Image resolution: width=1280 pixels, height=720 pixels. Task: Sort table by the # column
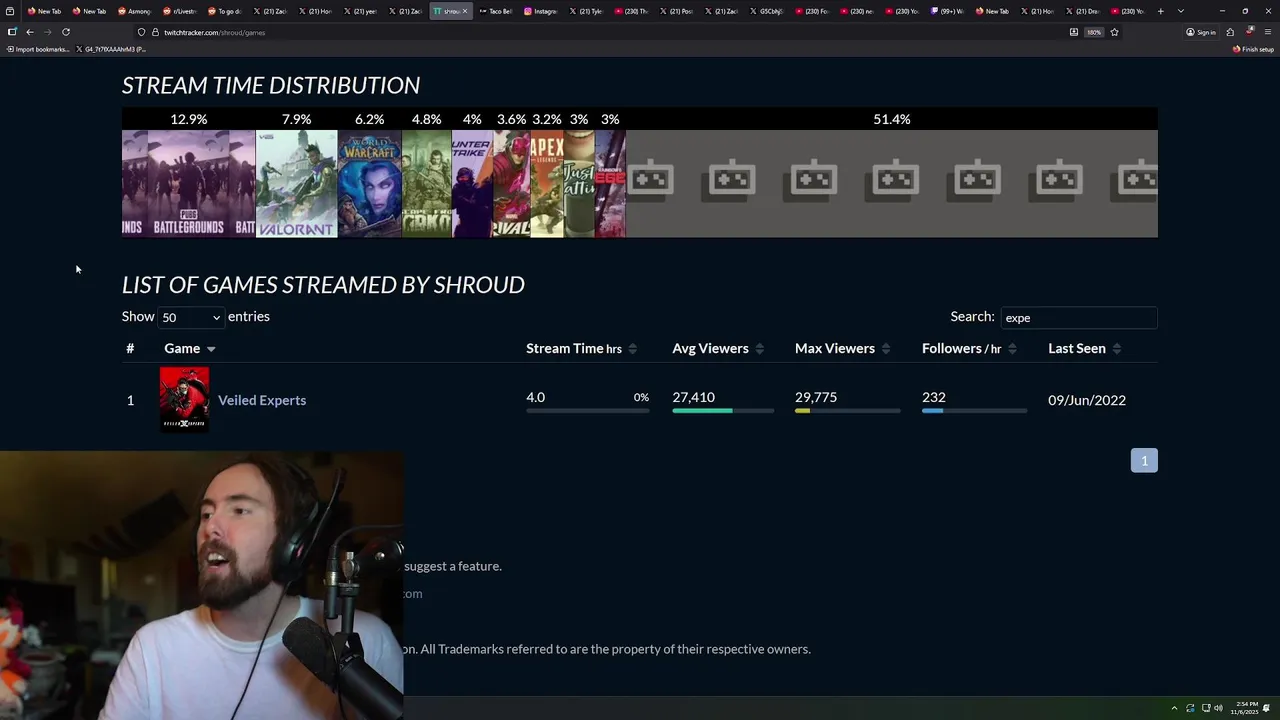click(130, 348)
